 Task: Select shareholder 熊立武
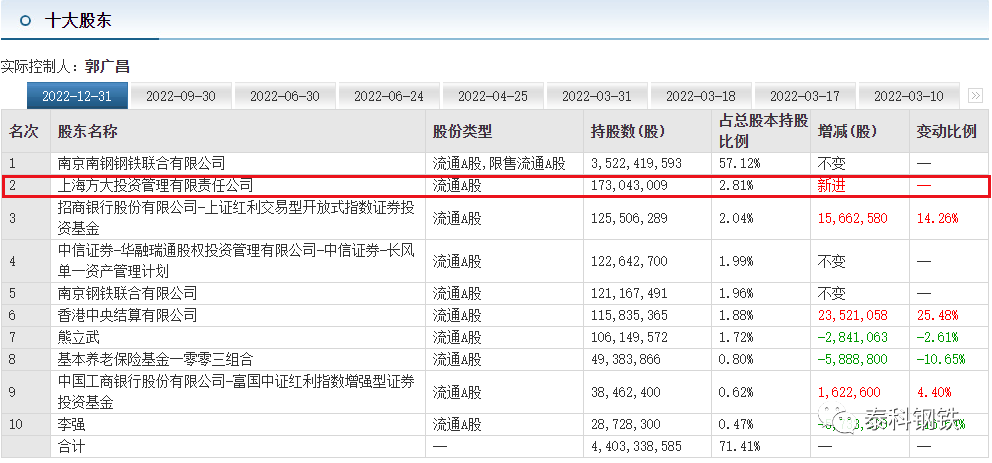click(78, 337)
